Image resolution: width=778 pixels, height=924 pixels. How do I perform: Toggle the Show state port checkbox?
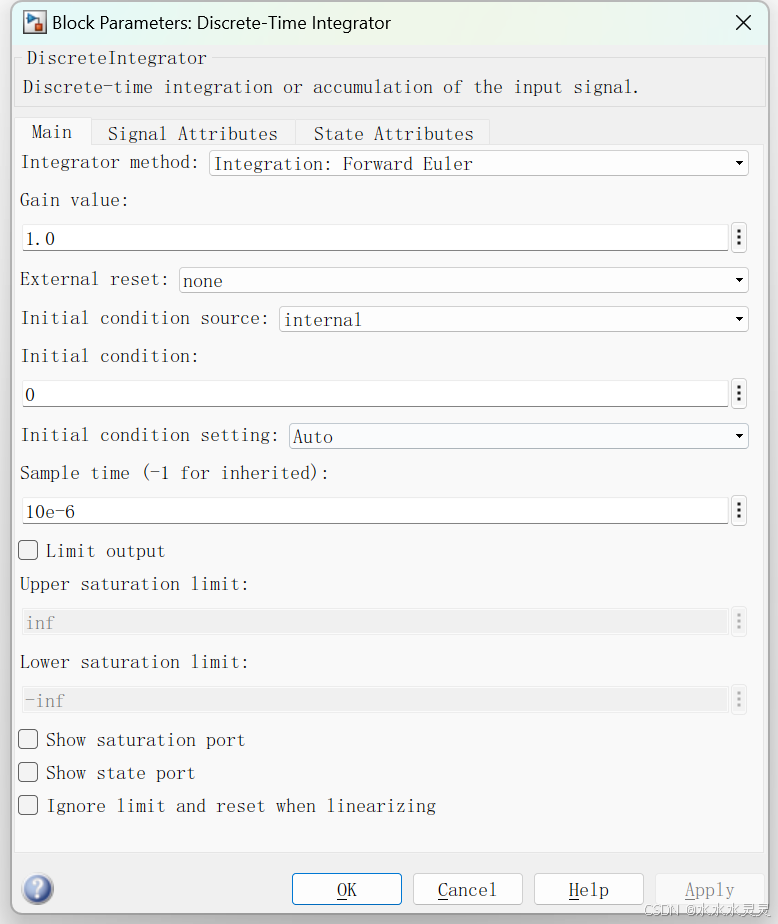tap(29, 773)
